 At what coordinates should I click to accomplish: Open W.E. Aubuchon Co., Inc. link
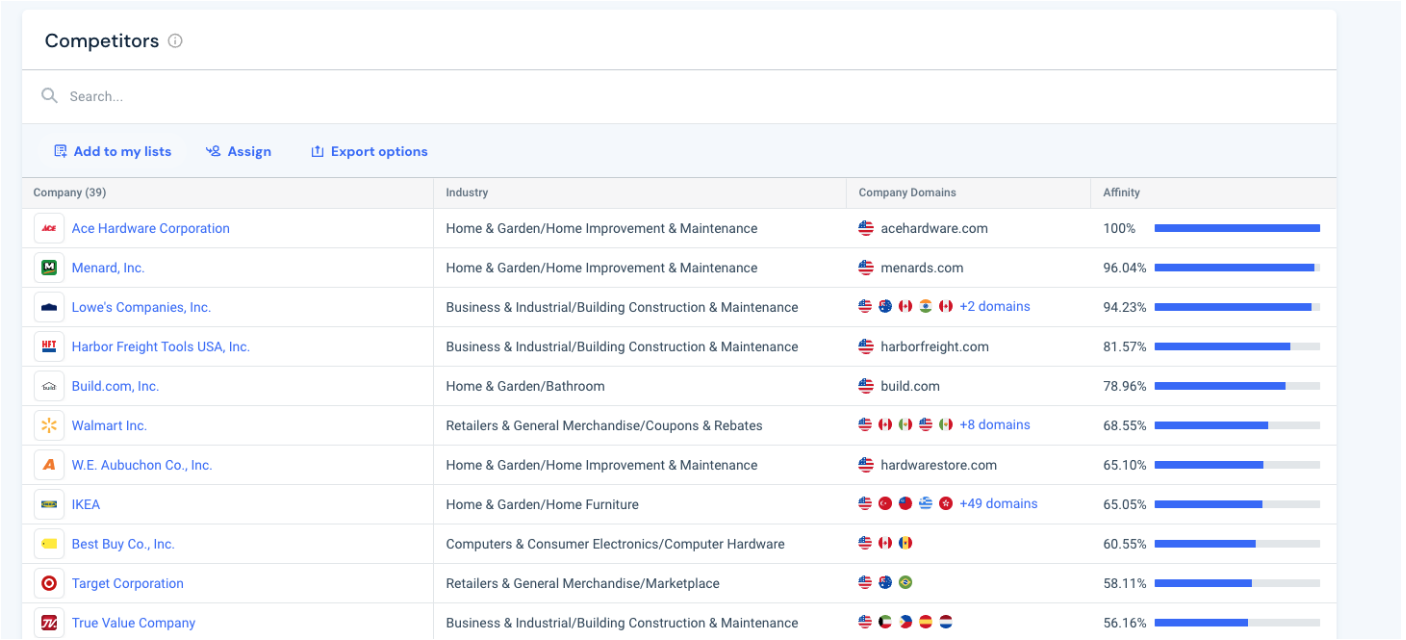click(142, 465)
